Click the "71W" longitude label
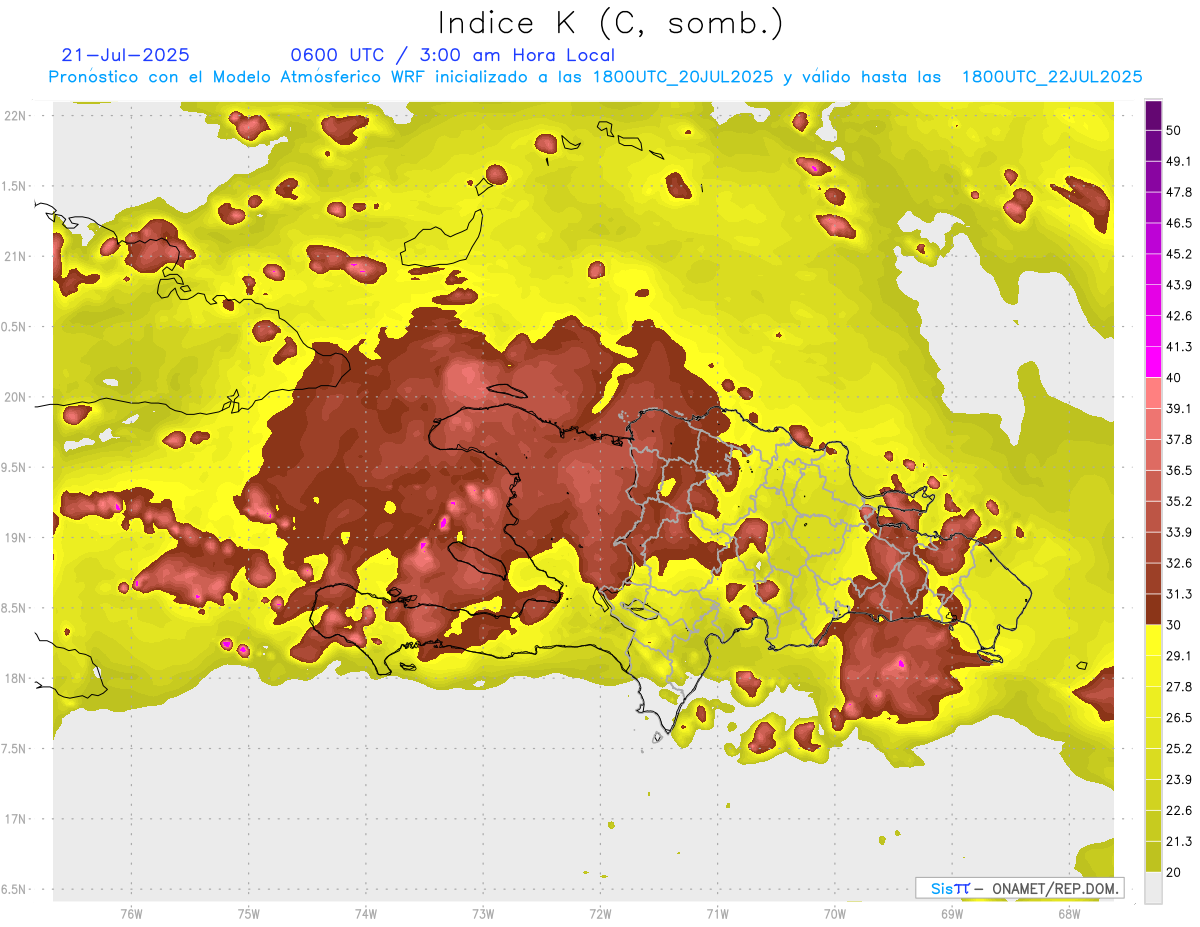 (717, 914)
